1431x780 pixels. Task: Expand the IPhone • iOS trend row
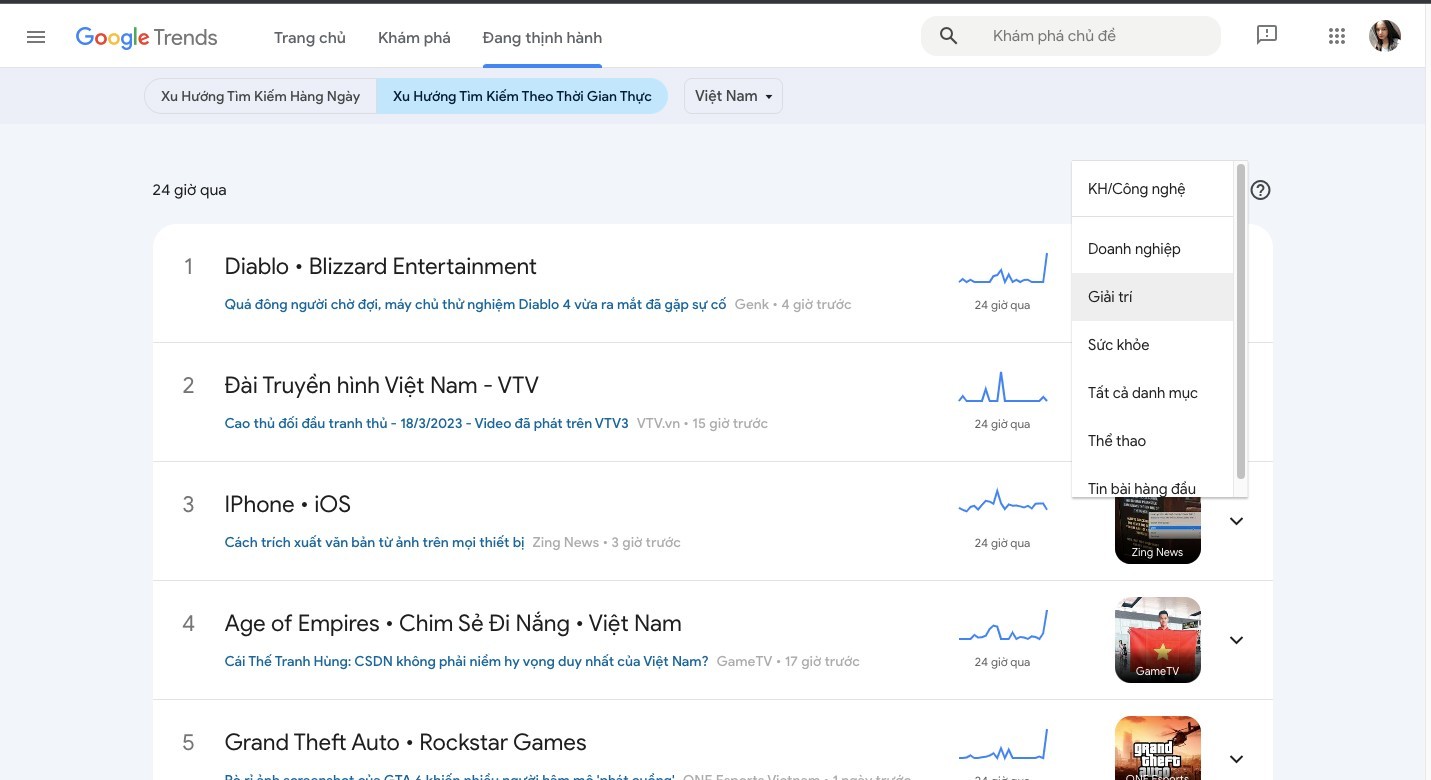[x=1236, y=521]
